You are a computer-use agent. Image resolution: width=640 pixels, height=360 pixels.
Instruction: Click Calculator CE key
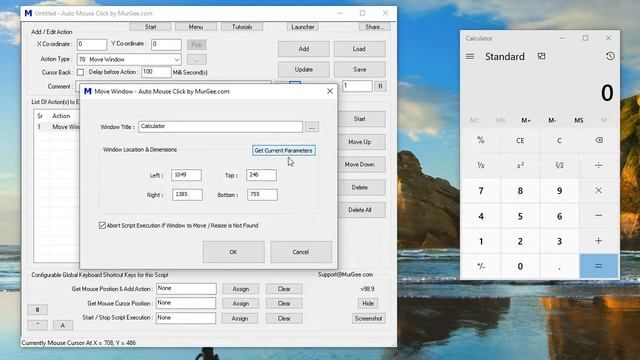pyautogui.click(x=520, y=140)
